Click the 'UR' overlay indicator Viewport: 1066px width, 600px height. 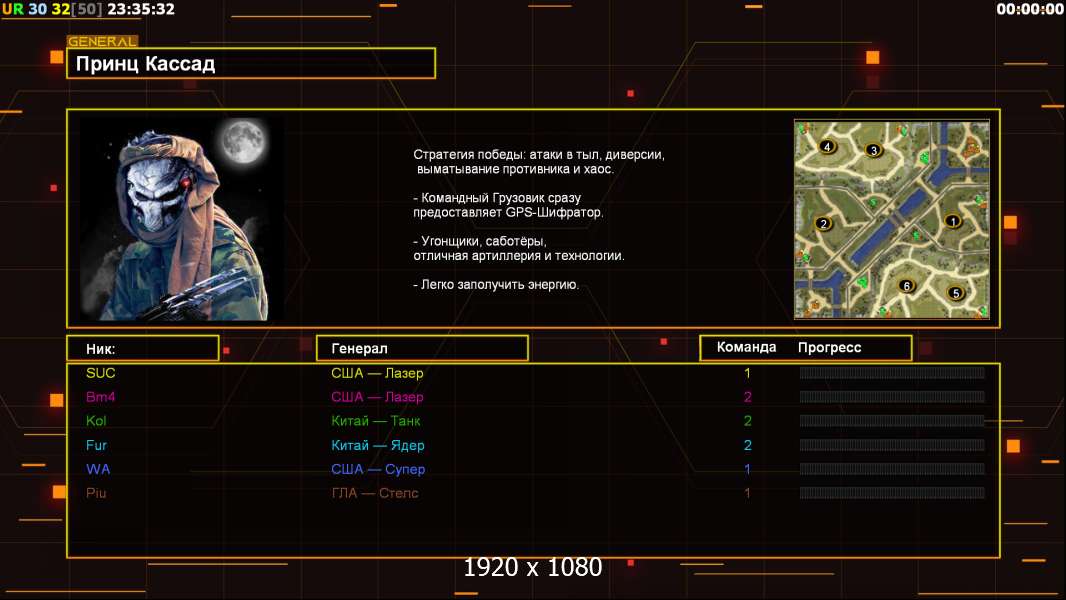(x=12, y=9)
